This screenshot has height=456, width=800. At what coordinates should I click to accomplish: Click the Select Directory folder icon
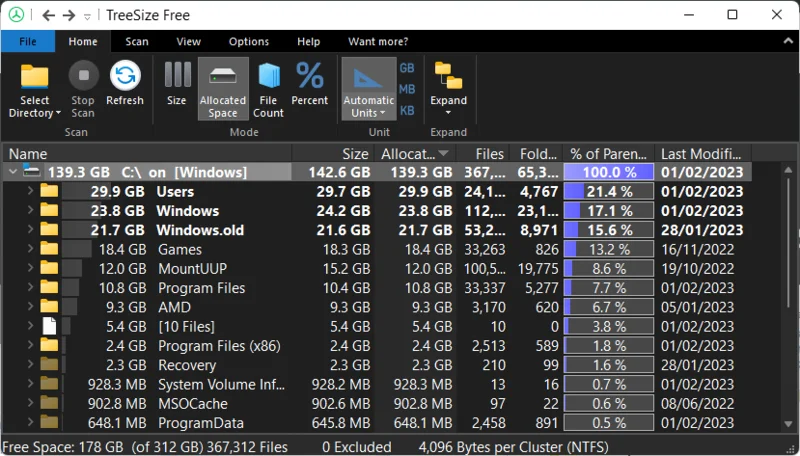[35, 78]
